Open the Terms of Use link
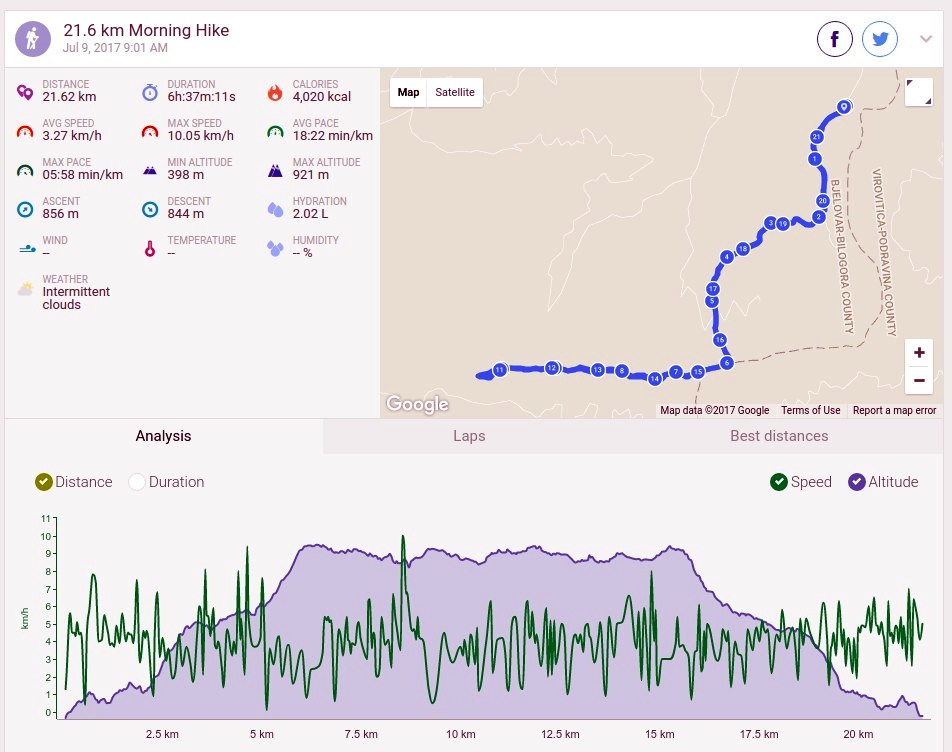Screen dimensions: 952x752 (811, 410)
